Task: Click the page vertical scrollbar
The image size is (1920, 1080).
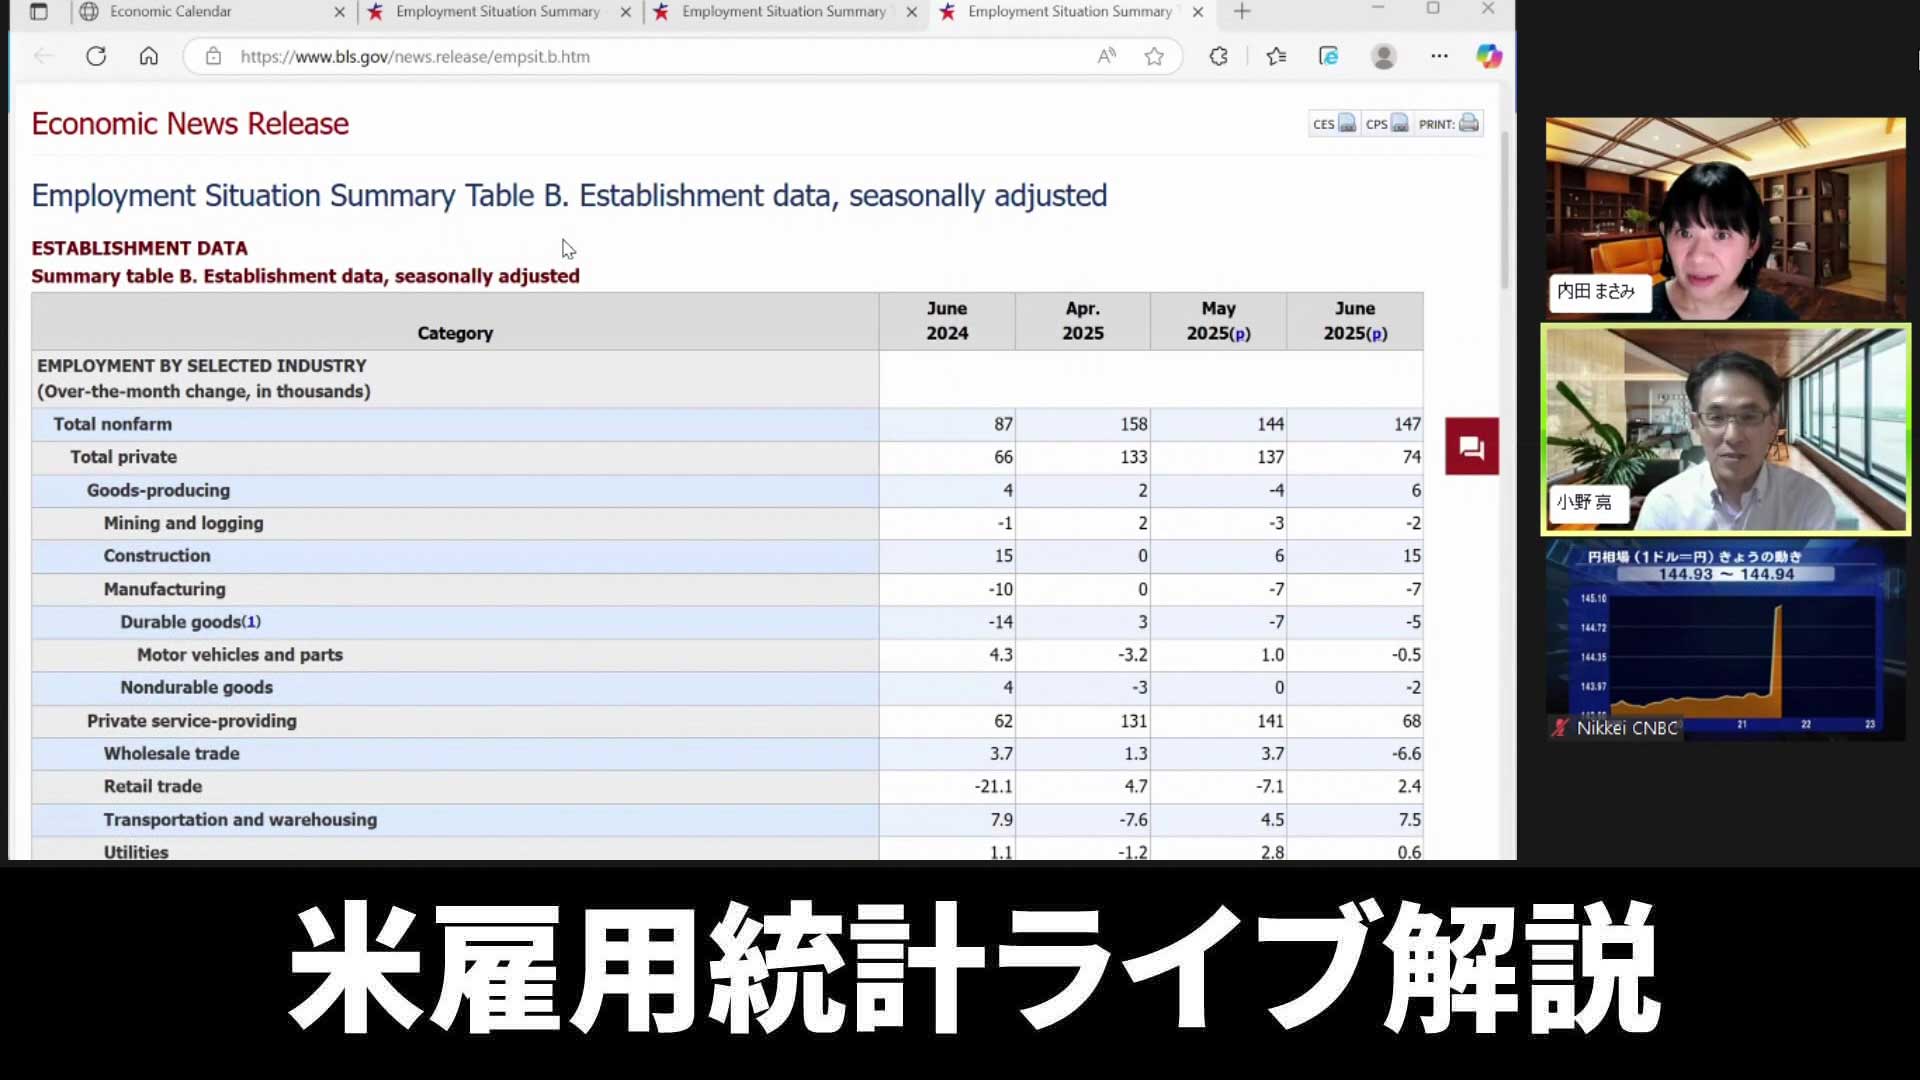Action: [1504, 210]
